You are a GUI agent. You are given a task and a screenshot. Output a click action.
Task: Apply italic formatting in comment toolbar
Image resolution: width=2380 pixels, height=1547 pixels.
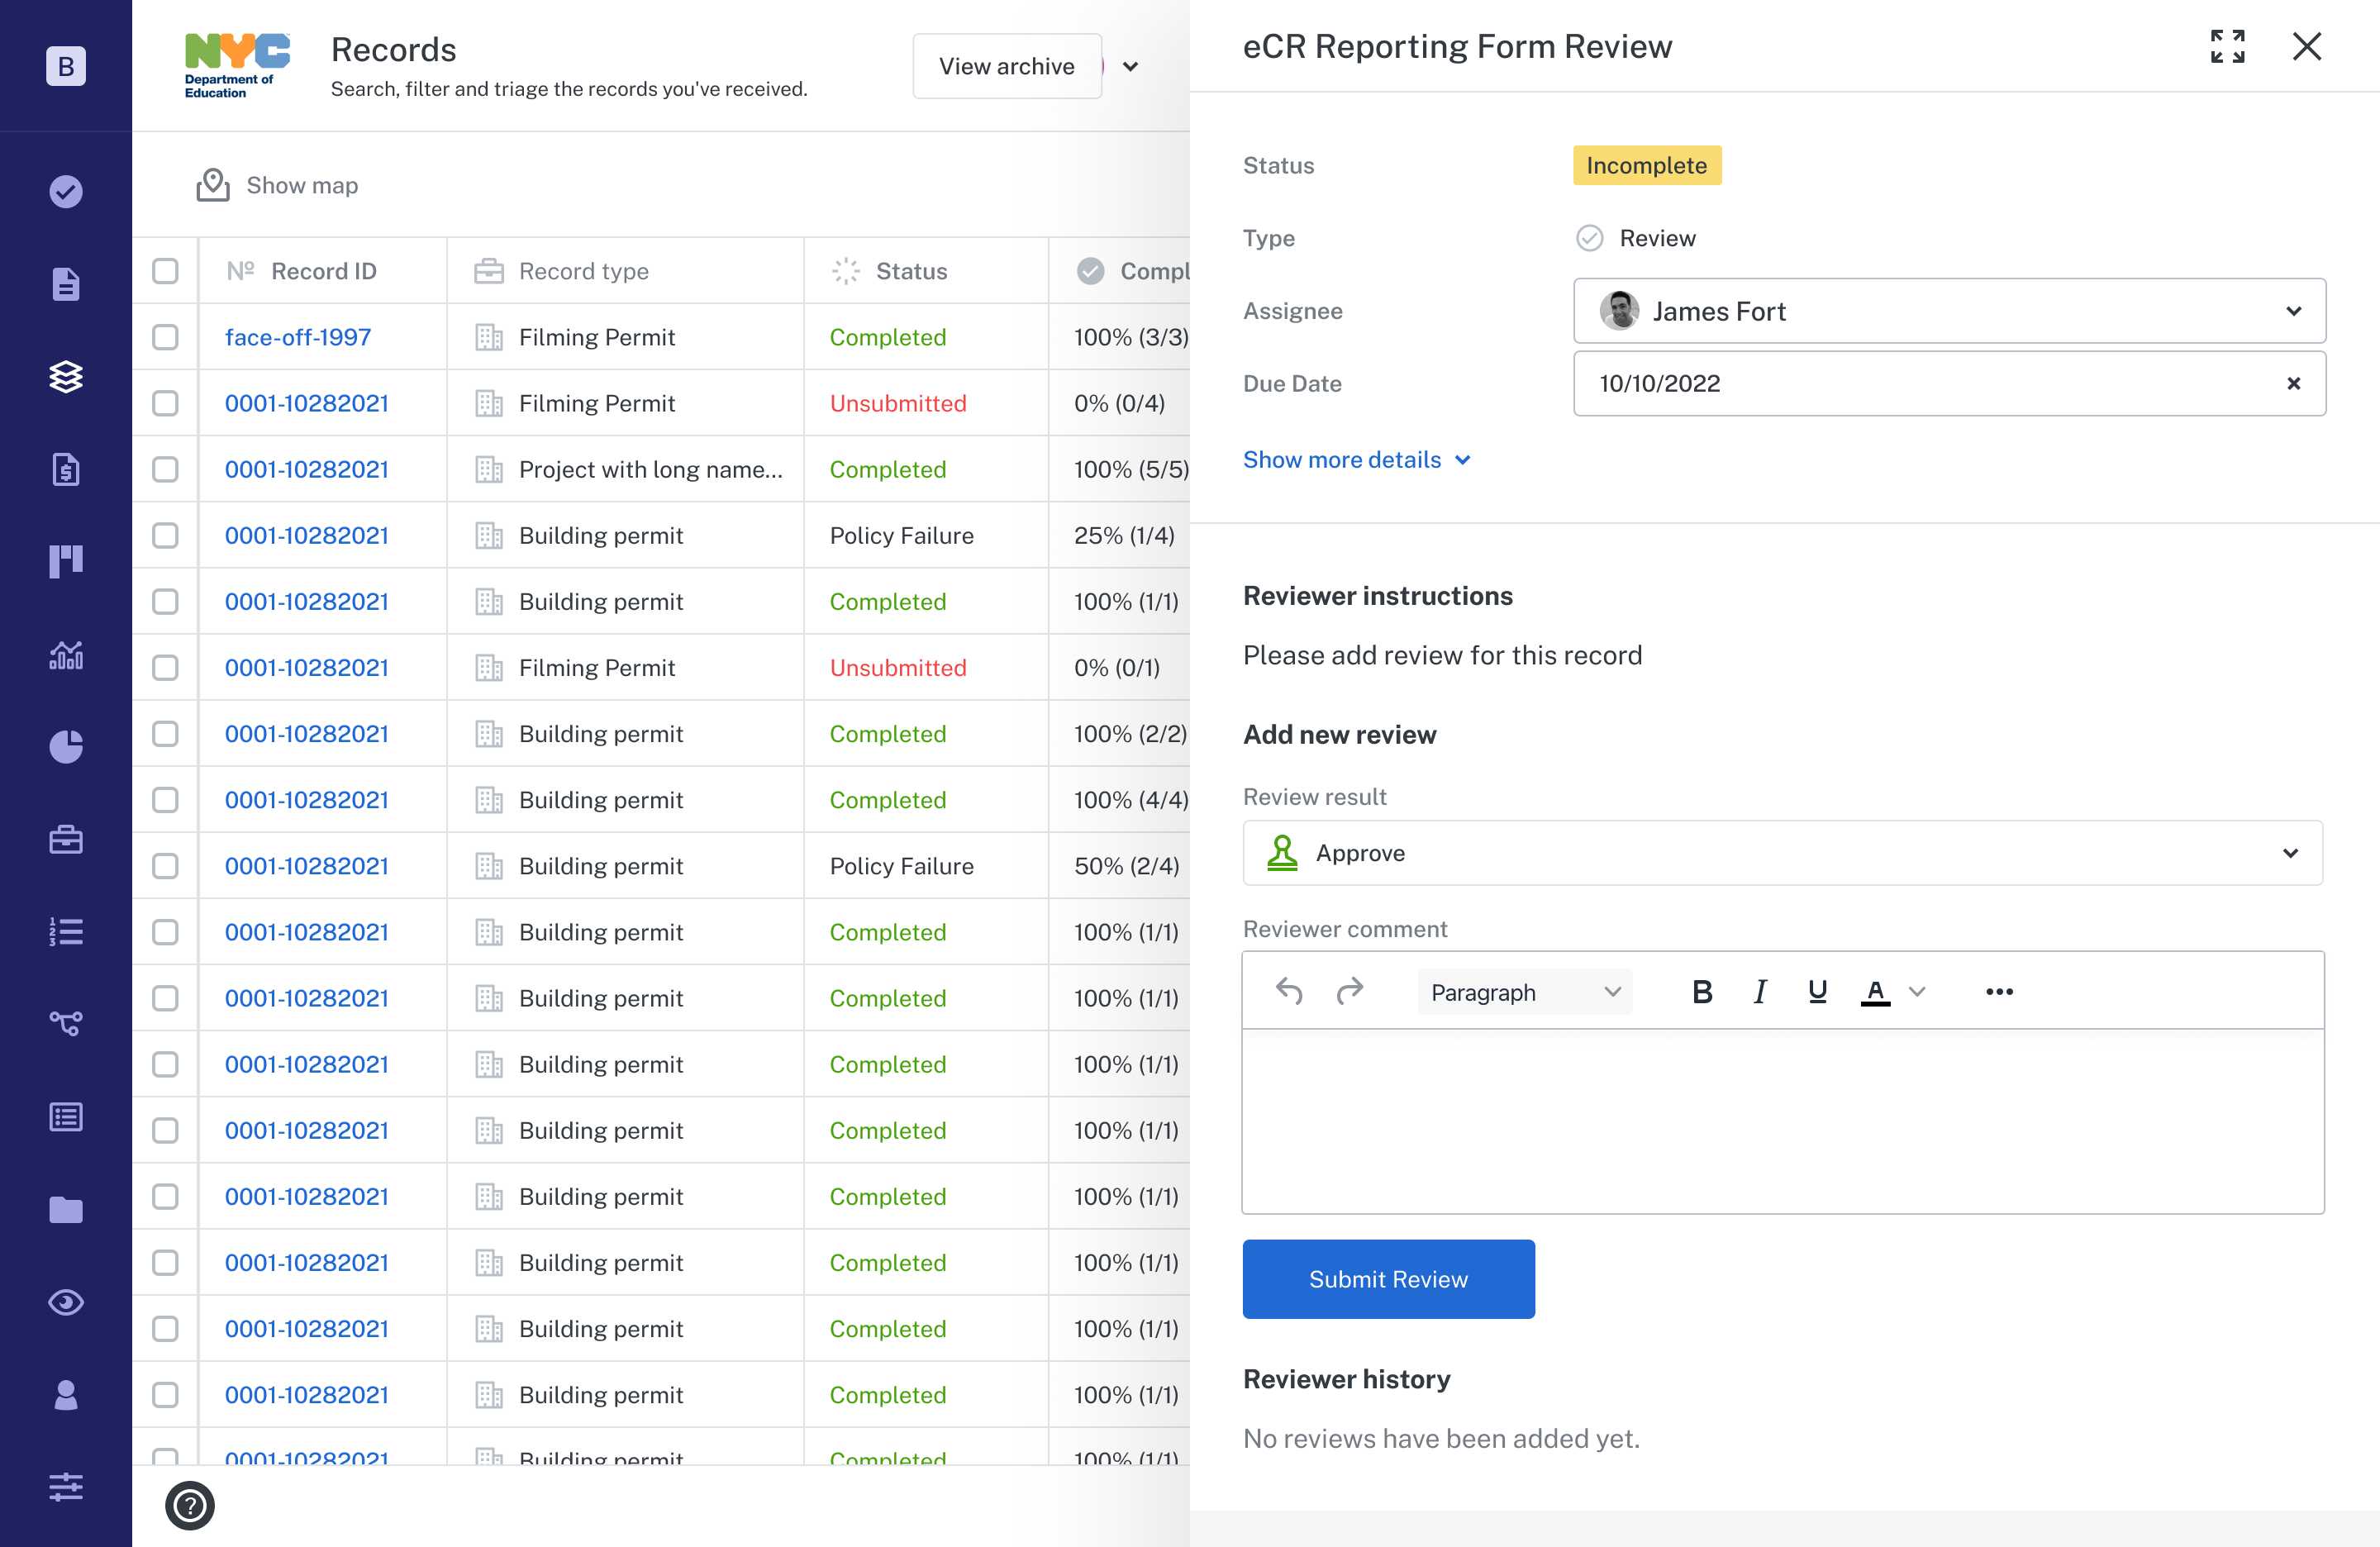click(x=1760, y=991)
